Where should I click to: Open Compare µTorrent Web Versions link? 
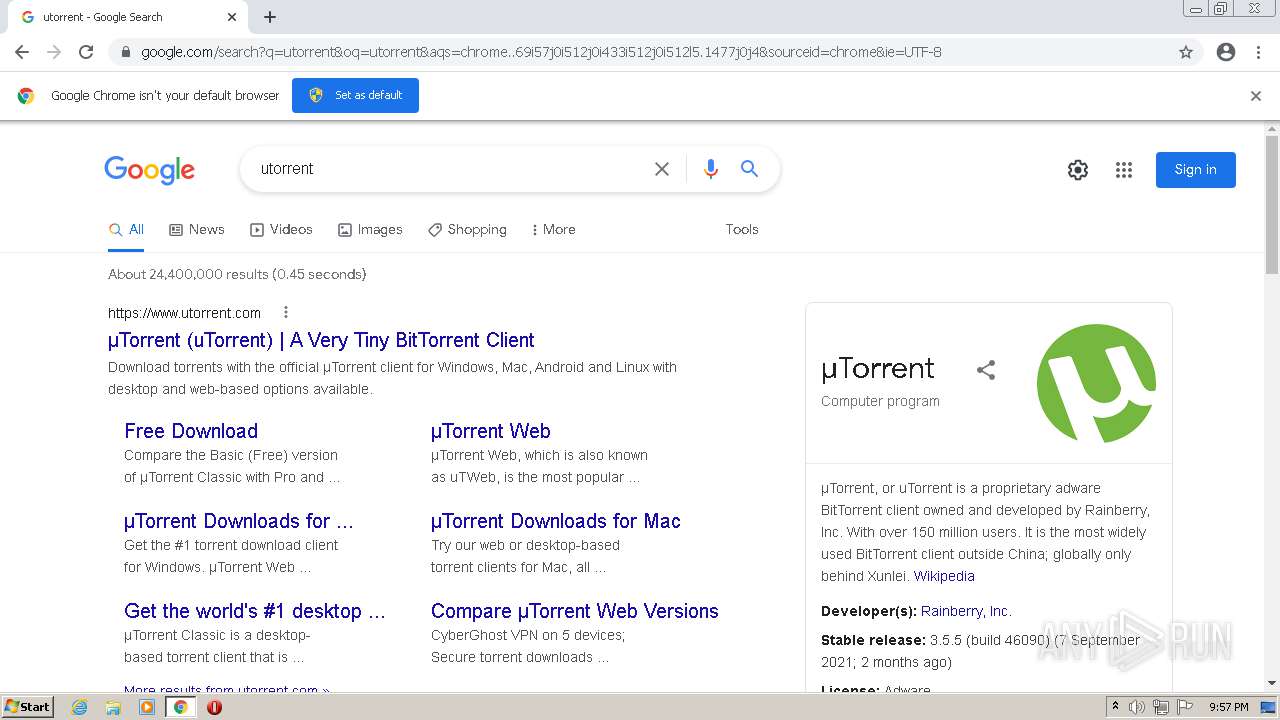pos(575,611)
